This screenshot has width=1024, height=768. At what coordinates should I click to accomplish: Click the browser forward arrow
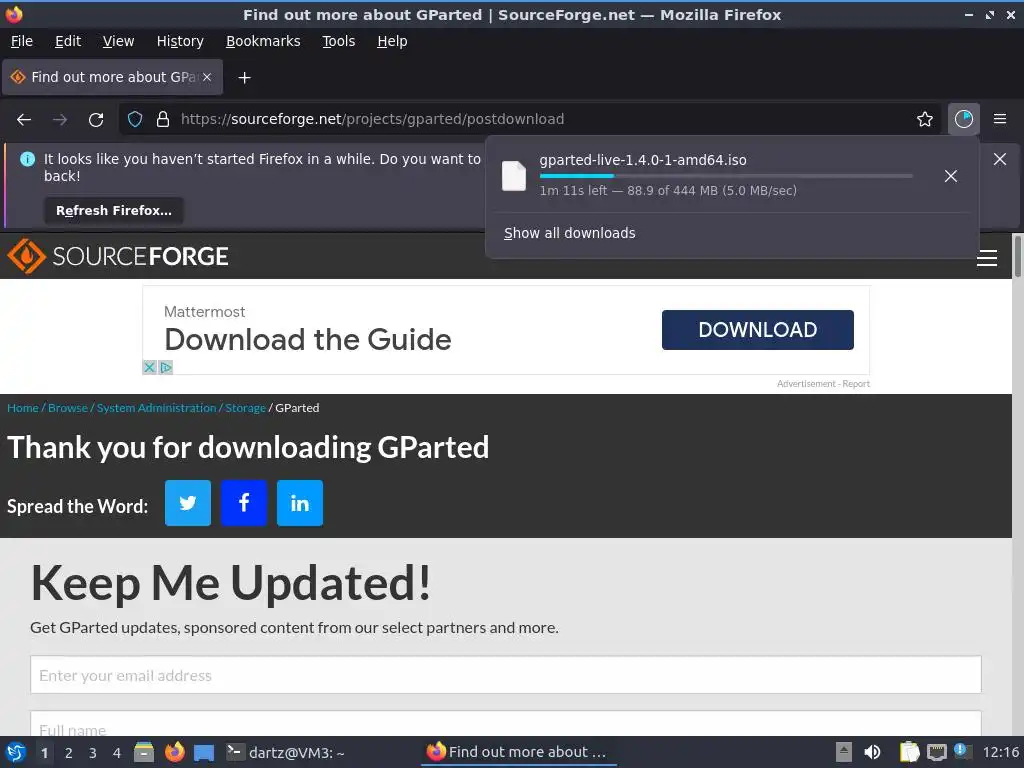tap(60, 120)
